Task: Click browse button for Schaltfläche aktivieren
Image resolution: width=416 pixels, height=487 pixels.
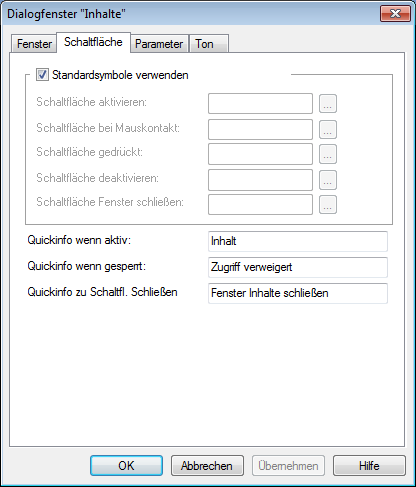Action: 328,104
